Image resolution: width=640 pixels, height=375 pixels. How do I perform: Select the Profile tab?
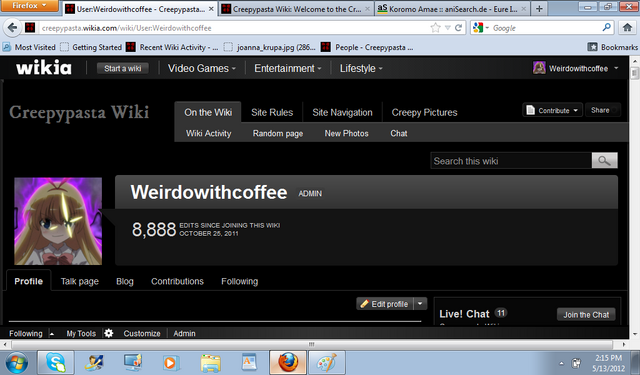(29, 281)
